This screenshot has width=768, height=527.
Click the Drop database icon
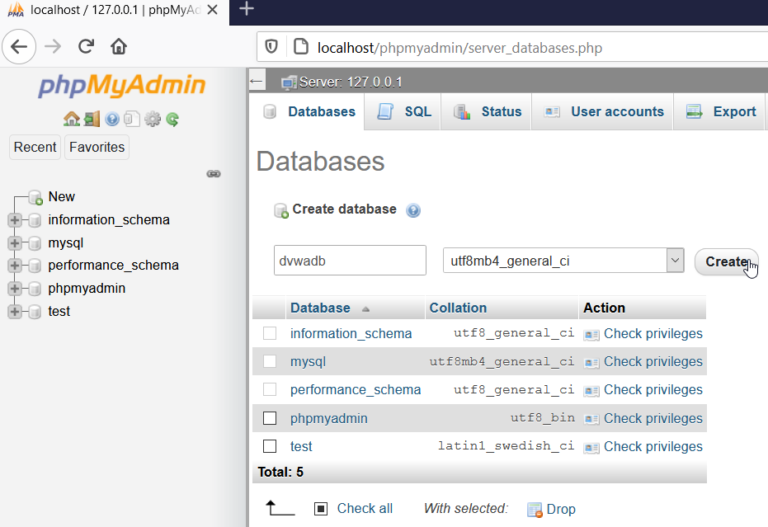(x=534, y=510)
